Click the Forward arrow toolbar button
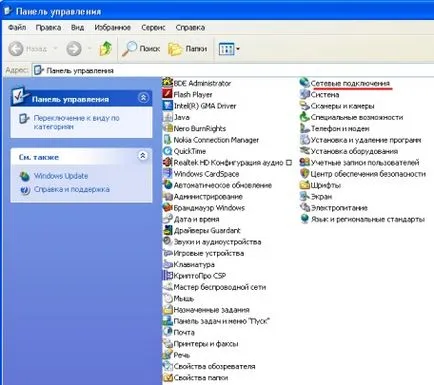This screenshot has width=434, height=385. pos(74,49)
